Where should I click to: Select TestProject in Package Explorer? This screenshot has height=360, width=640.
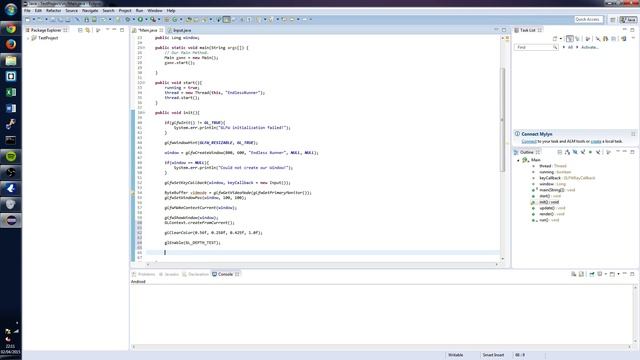coord(48,38)
